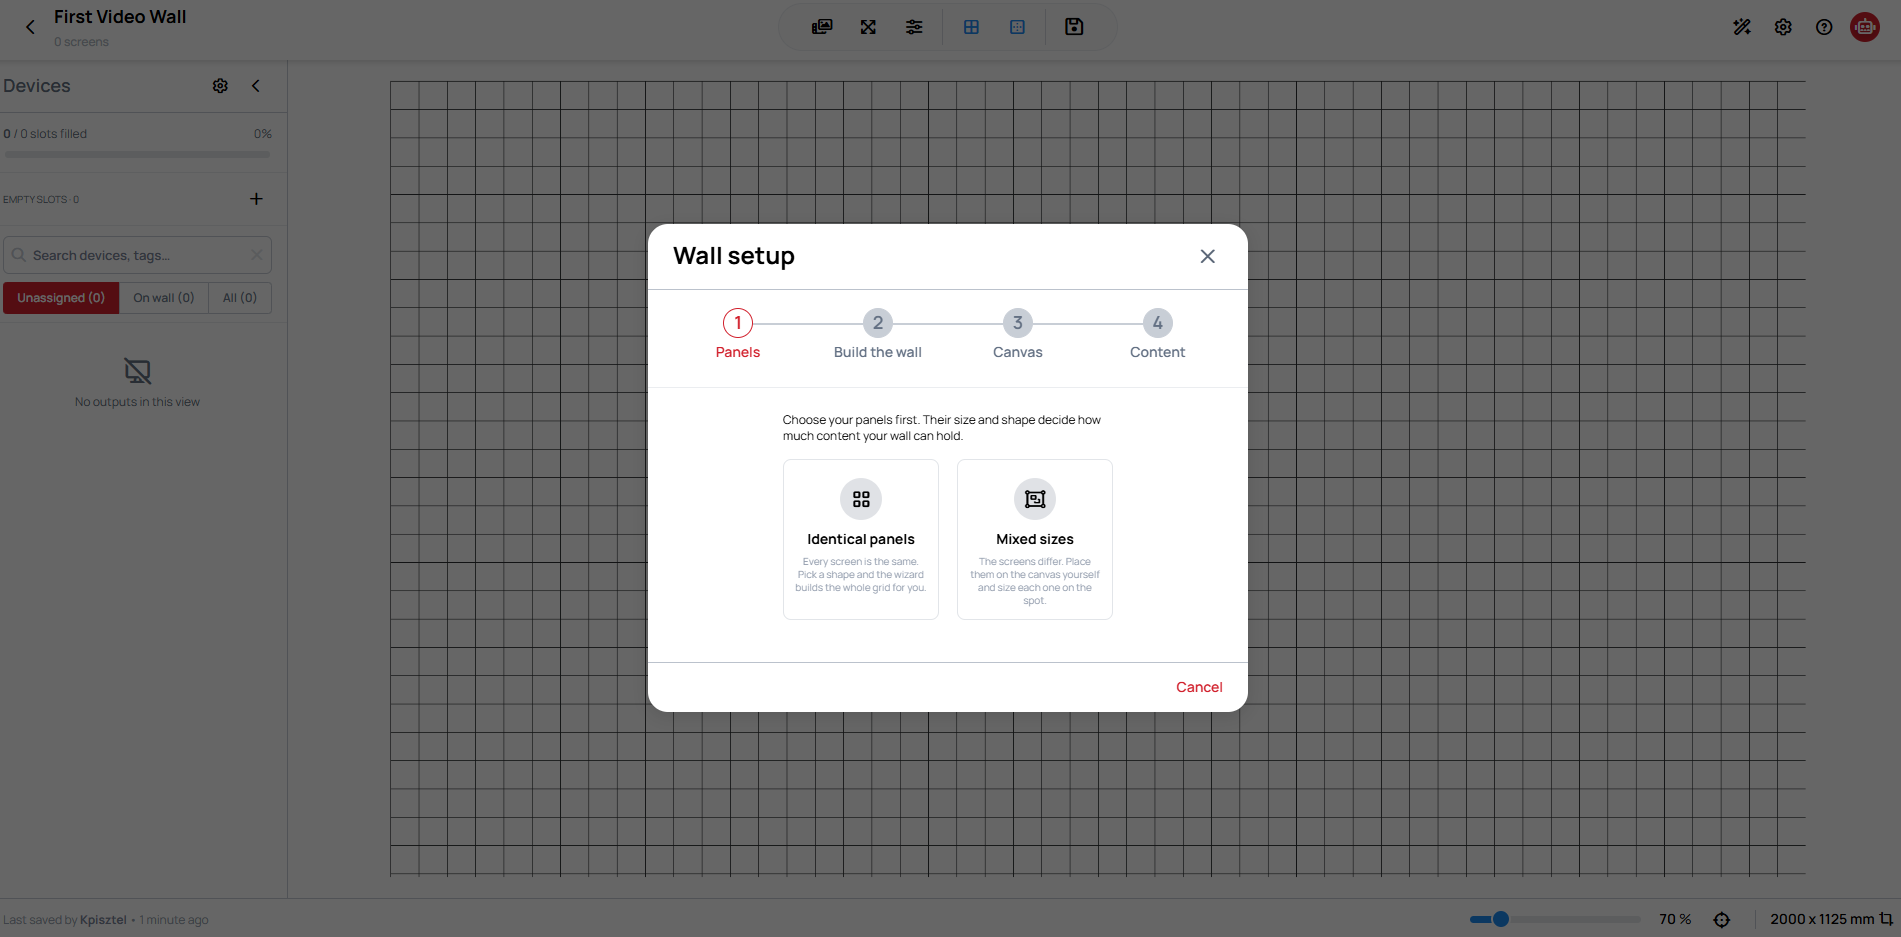Open the Devices panel gear settings
This screenshot has height=937, width=1901.
(x=220, y=86)
